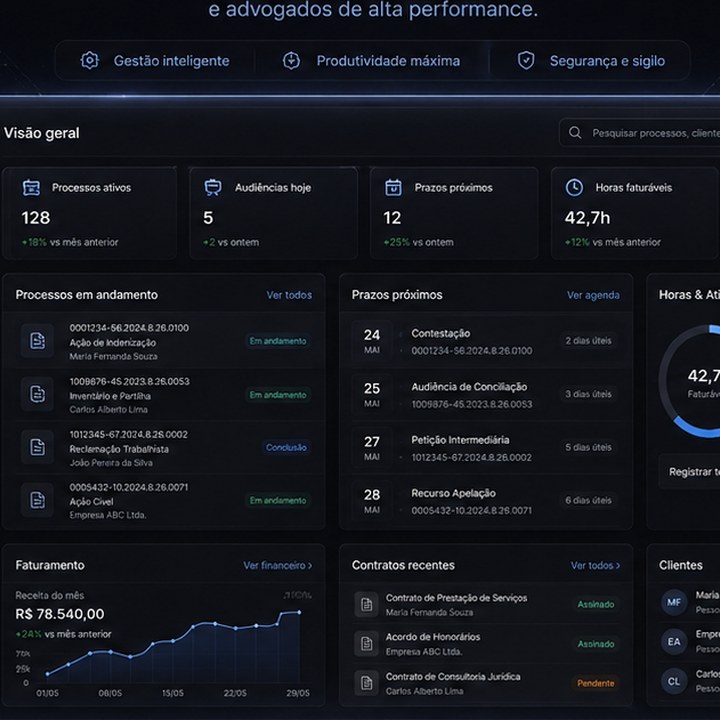
Task: Click the Audiências hoje card icon
Action: coord(213,187)
